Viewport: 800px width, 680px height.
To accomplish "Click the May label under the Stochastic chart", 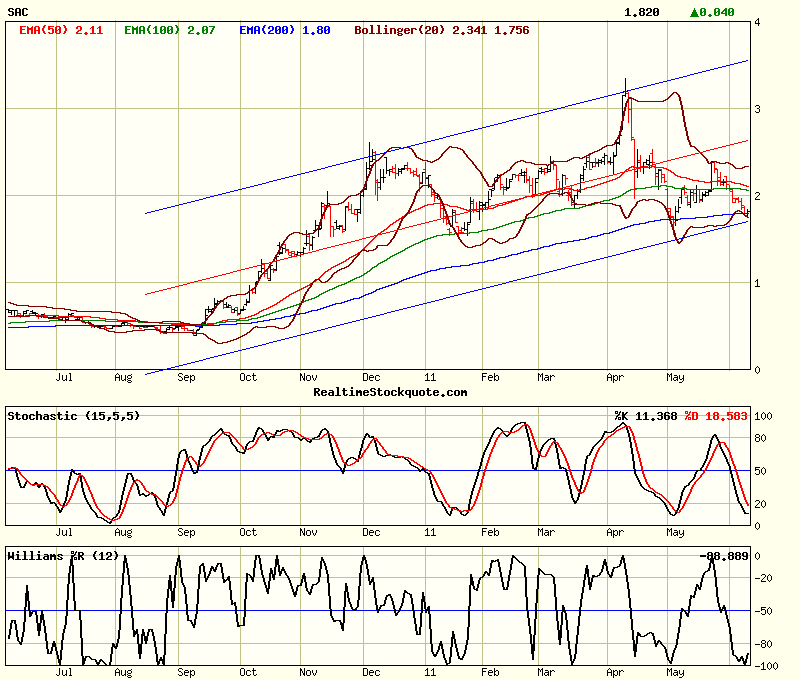I will point(675,532).
